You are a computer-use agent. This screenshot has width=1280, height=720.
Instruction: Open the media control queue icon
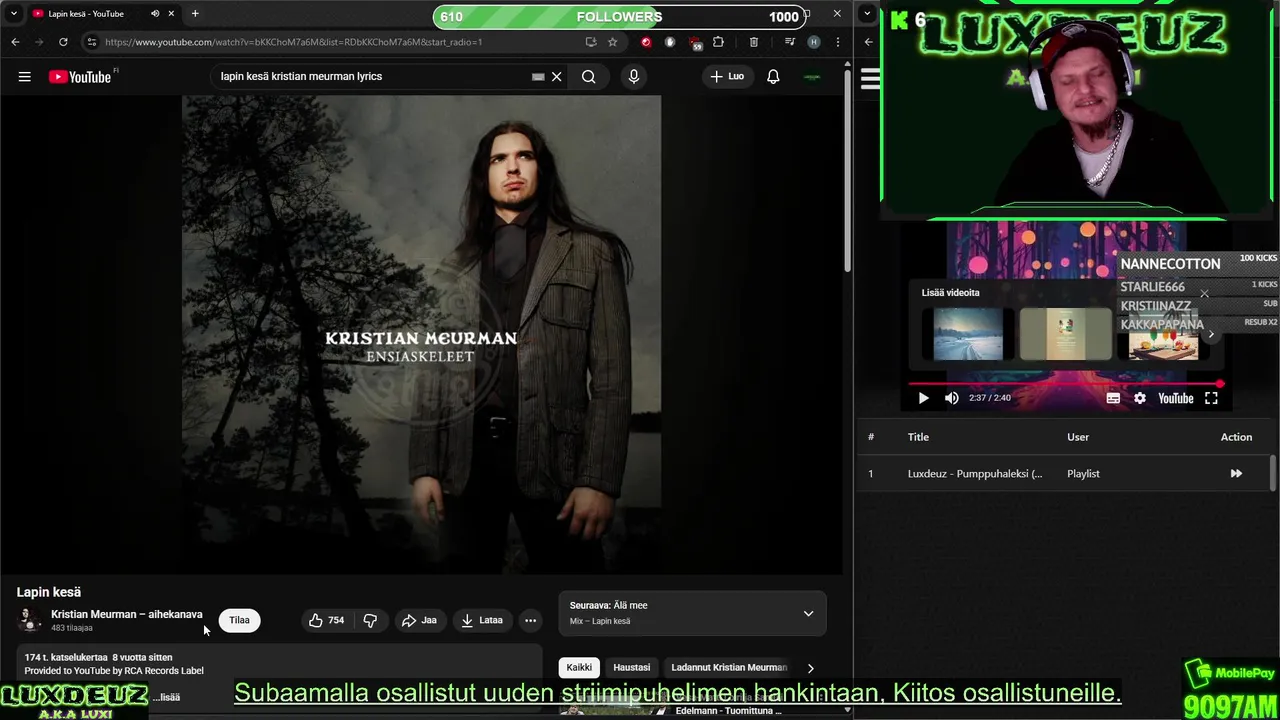790,42
